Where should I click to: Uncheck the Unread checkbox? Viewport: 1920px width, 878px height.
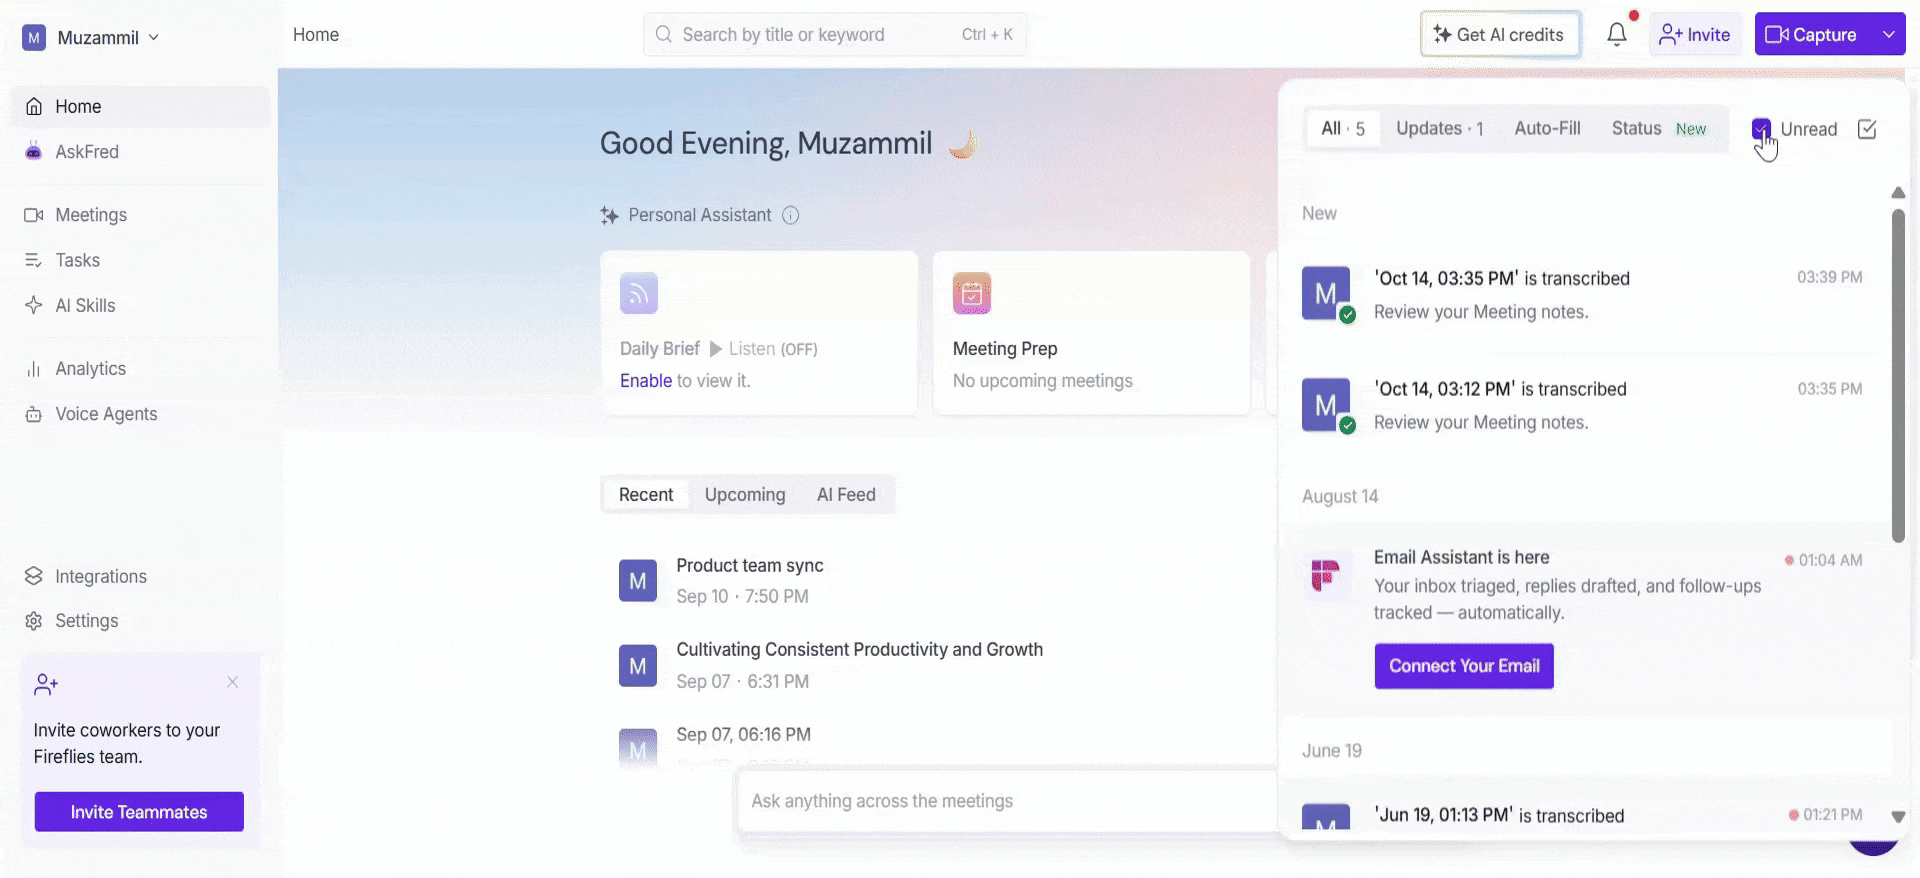point(1761,129)
